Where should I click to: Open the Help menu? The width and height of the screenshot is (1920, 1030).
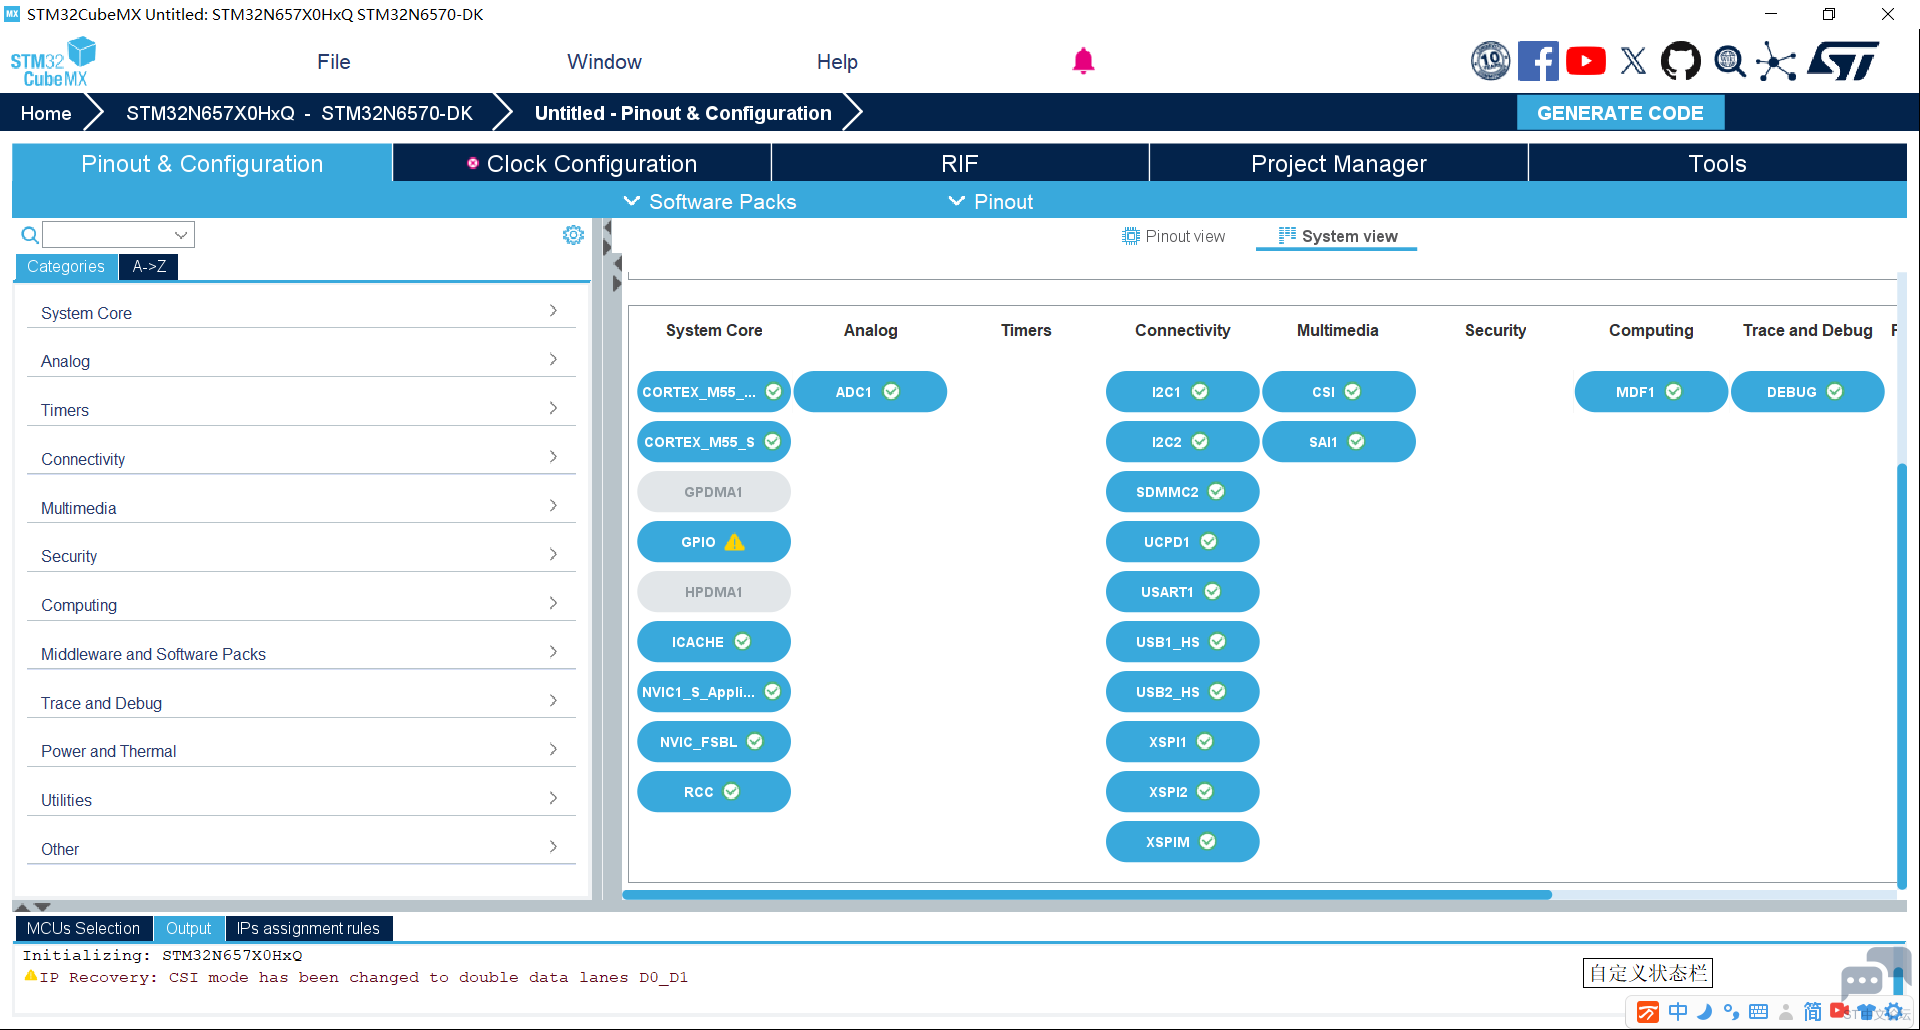point(837,62)
